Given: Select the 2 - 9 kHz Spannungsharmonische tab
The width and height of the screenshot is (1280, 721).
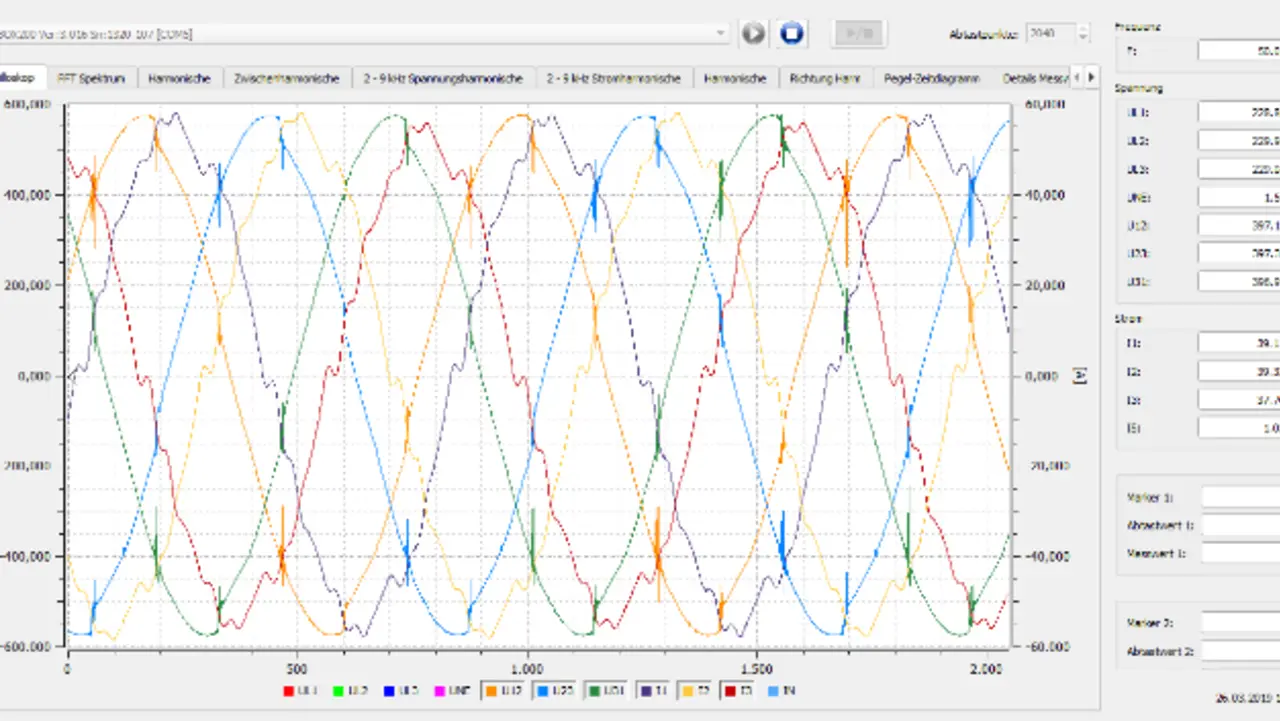Looking at the screenshot, I should 443,78.
